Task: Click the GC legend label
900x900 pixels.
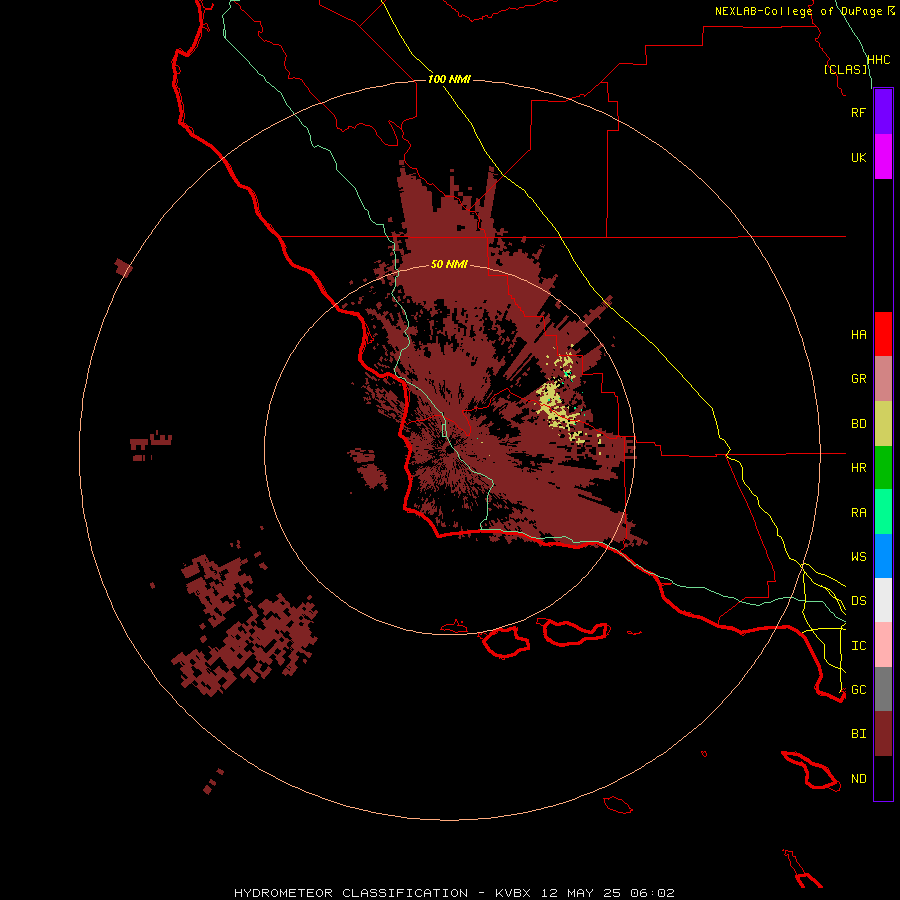Action: pyautogui.click(x=858, y=690)
